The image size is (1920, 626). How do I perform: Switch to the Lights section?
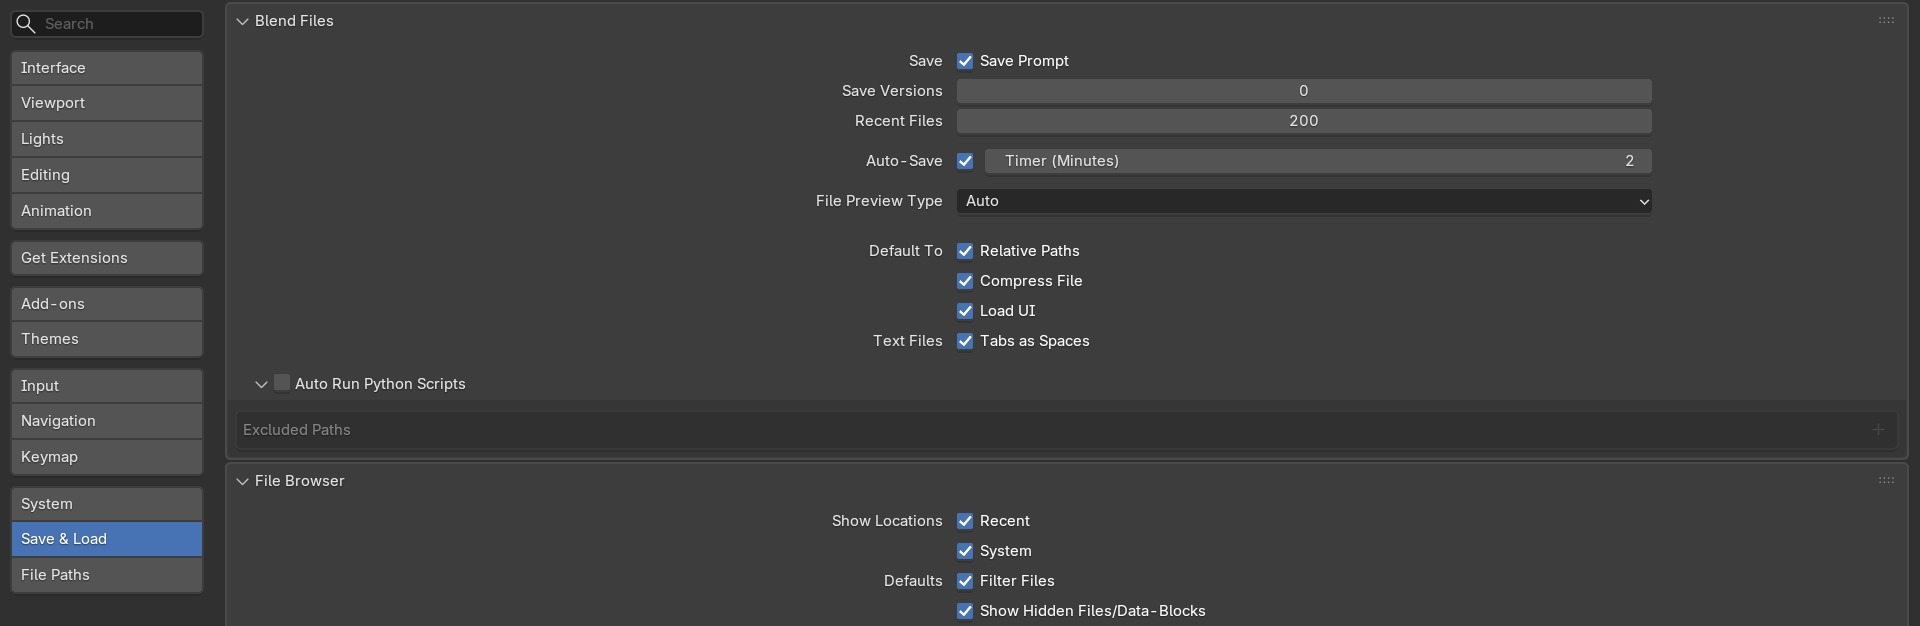click(x=107, y=139)
